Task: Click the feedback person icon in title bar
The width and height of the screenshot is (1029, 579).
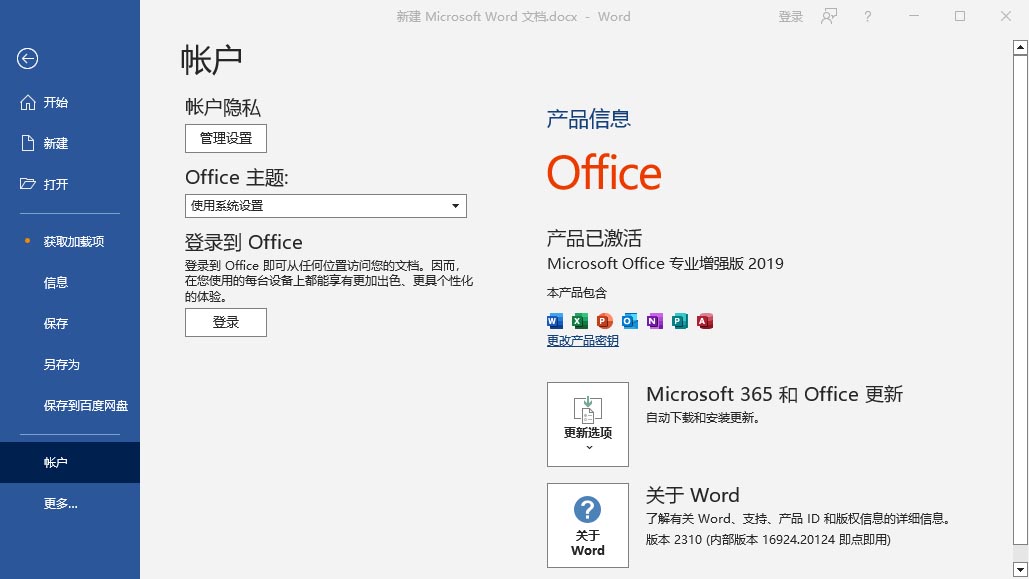Action: 829,16
